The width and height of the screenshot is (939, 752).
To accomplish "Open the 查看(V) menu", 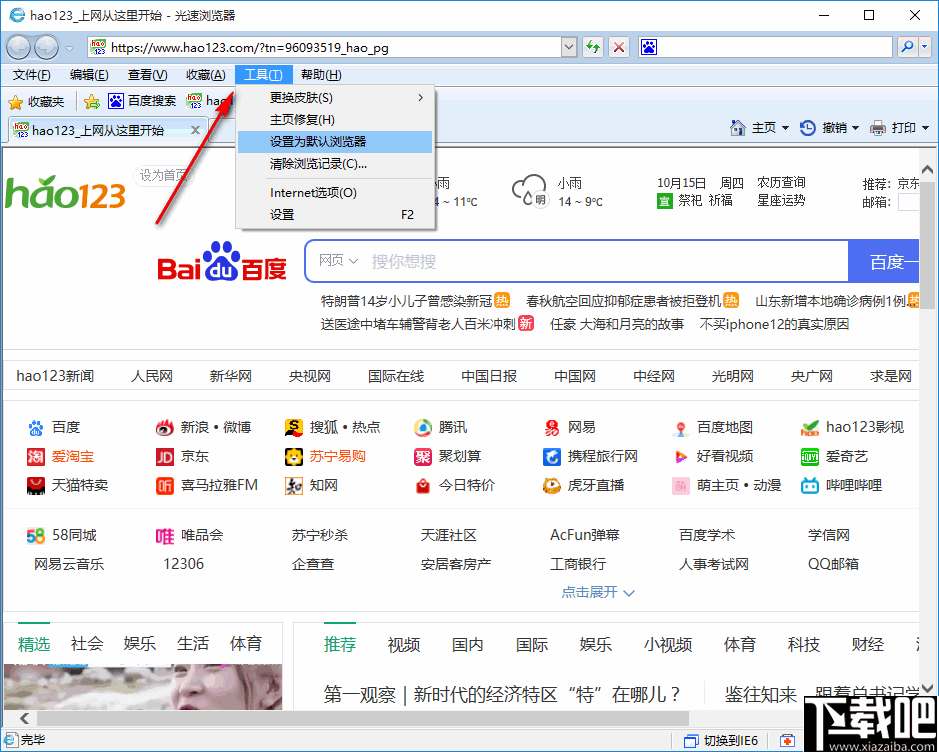I will pyautogui.click(x=147, y=75).
